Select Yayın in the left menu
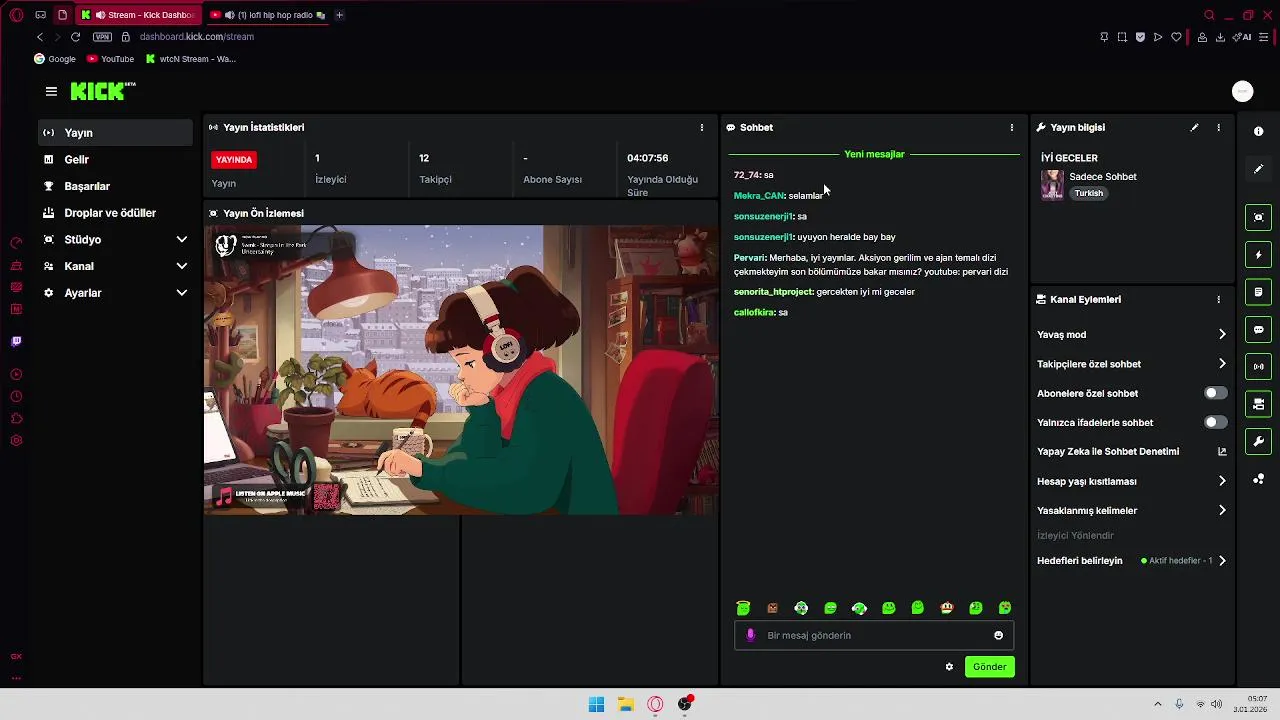This screenshot has height=720, width=1280. click(x=116, y=133)
